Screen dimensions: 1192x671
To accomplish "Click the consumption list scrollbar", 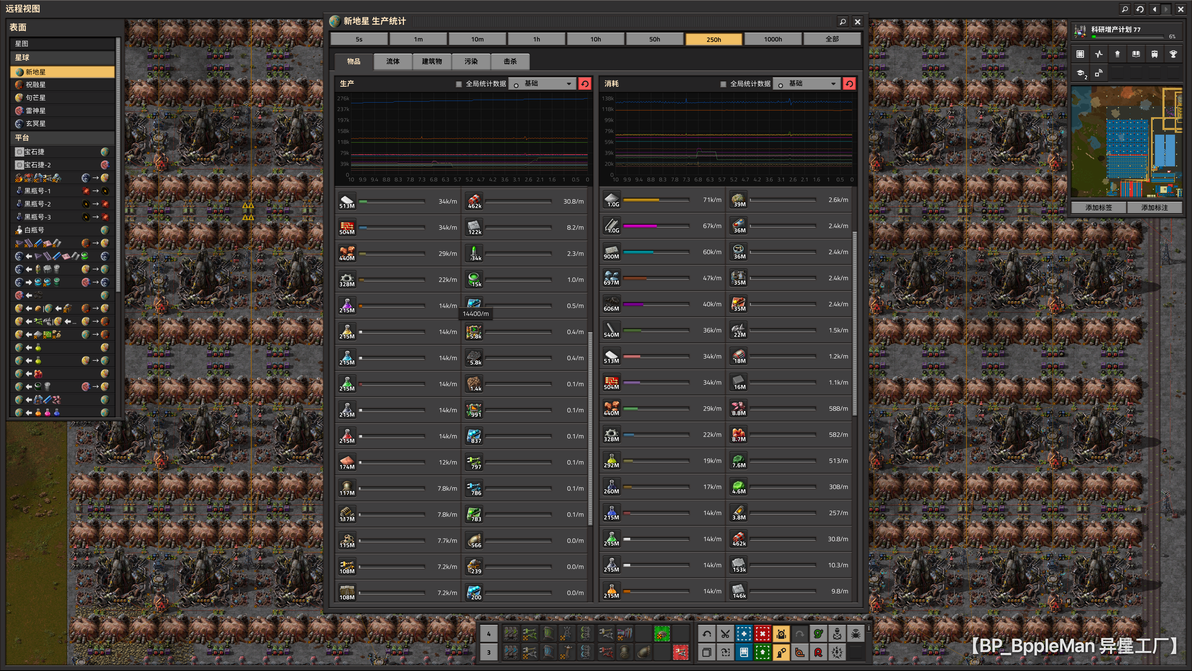I will (854, 323).
